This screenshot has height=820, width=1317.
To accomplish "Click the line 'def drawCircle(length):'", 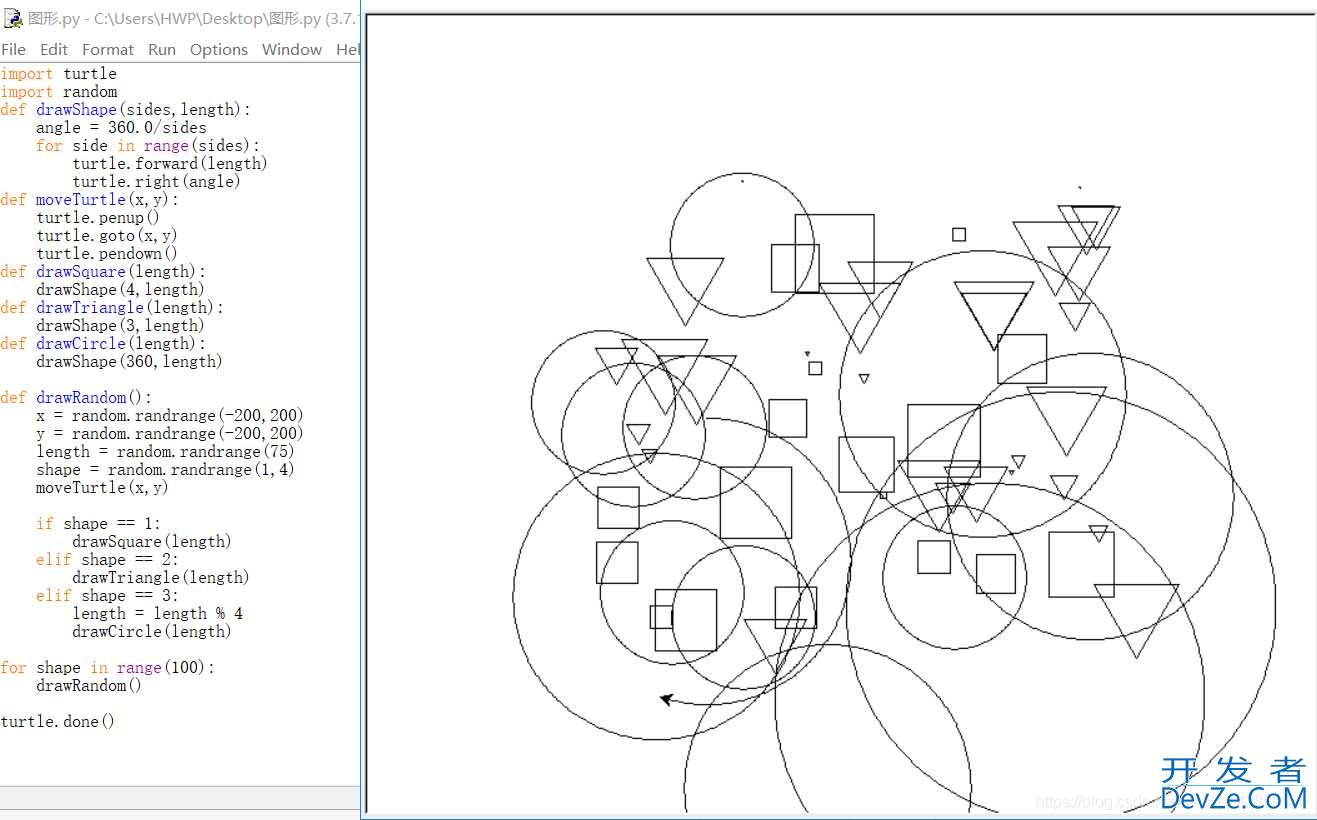I will click(x=103, y=344).
